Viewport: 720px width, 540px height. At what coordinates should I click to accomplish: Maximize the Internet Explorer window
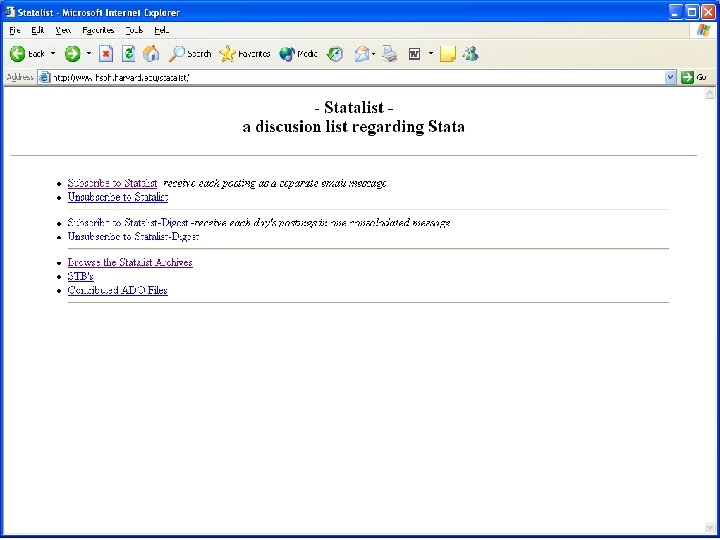click(692, 12)
